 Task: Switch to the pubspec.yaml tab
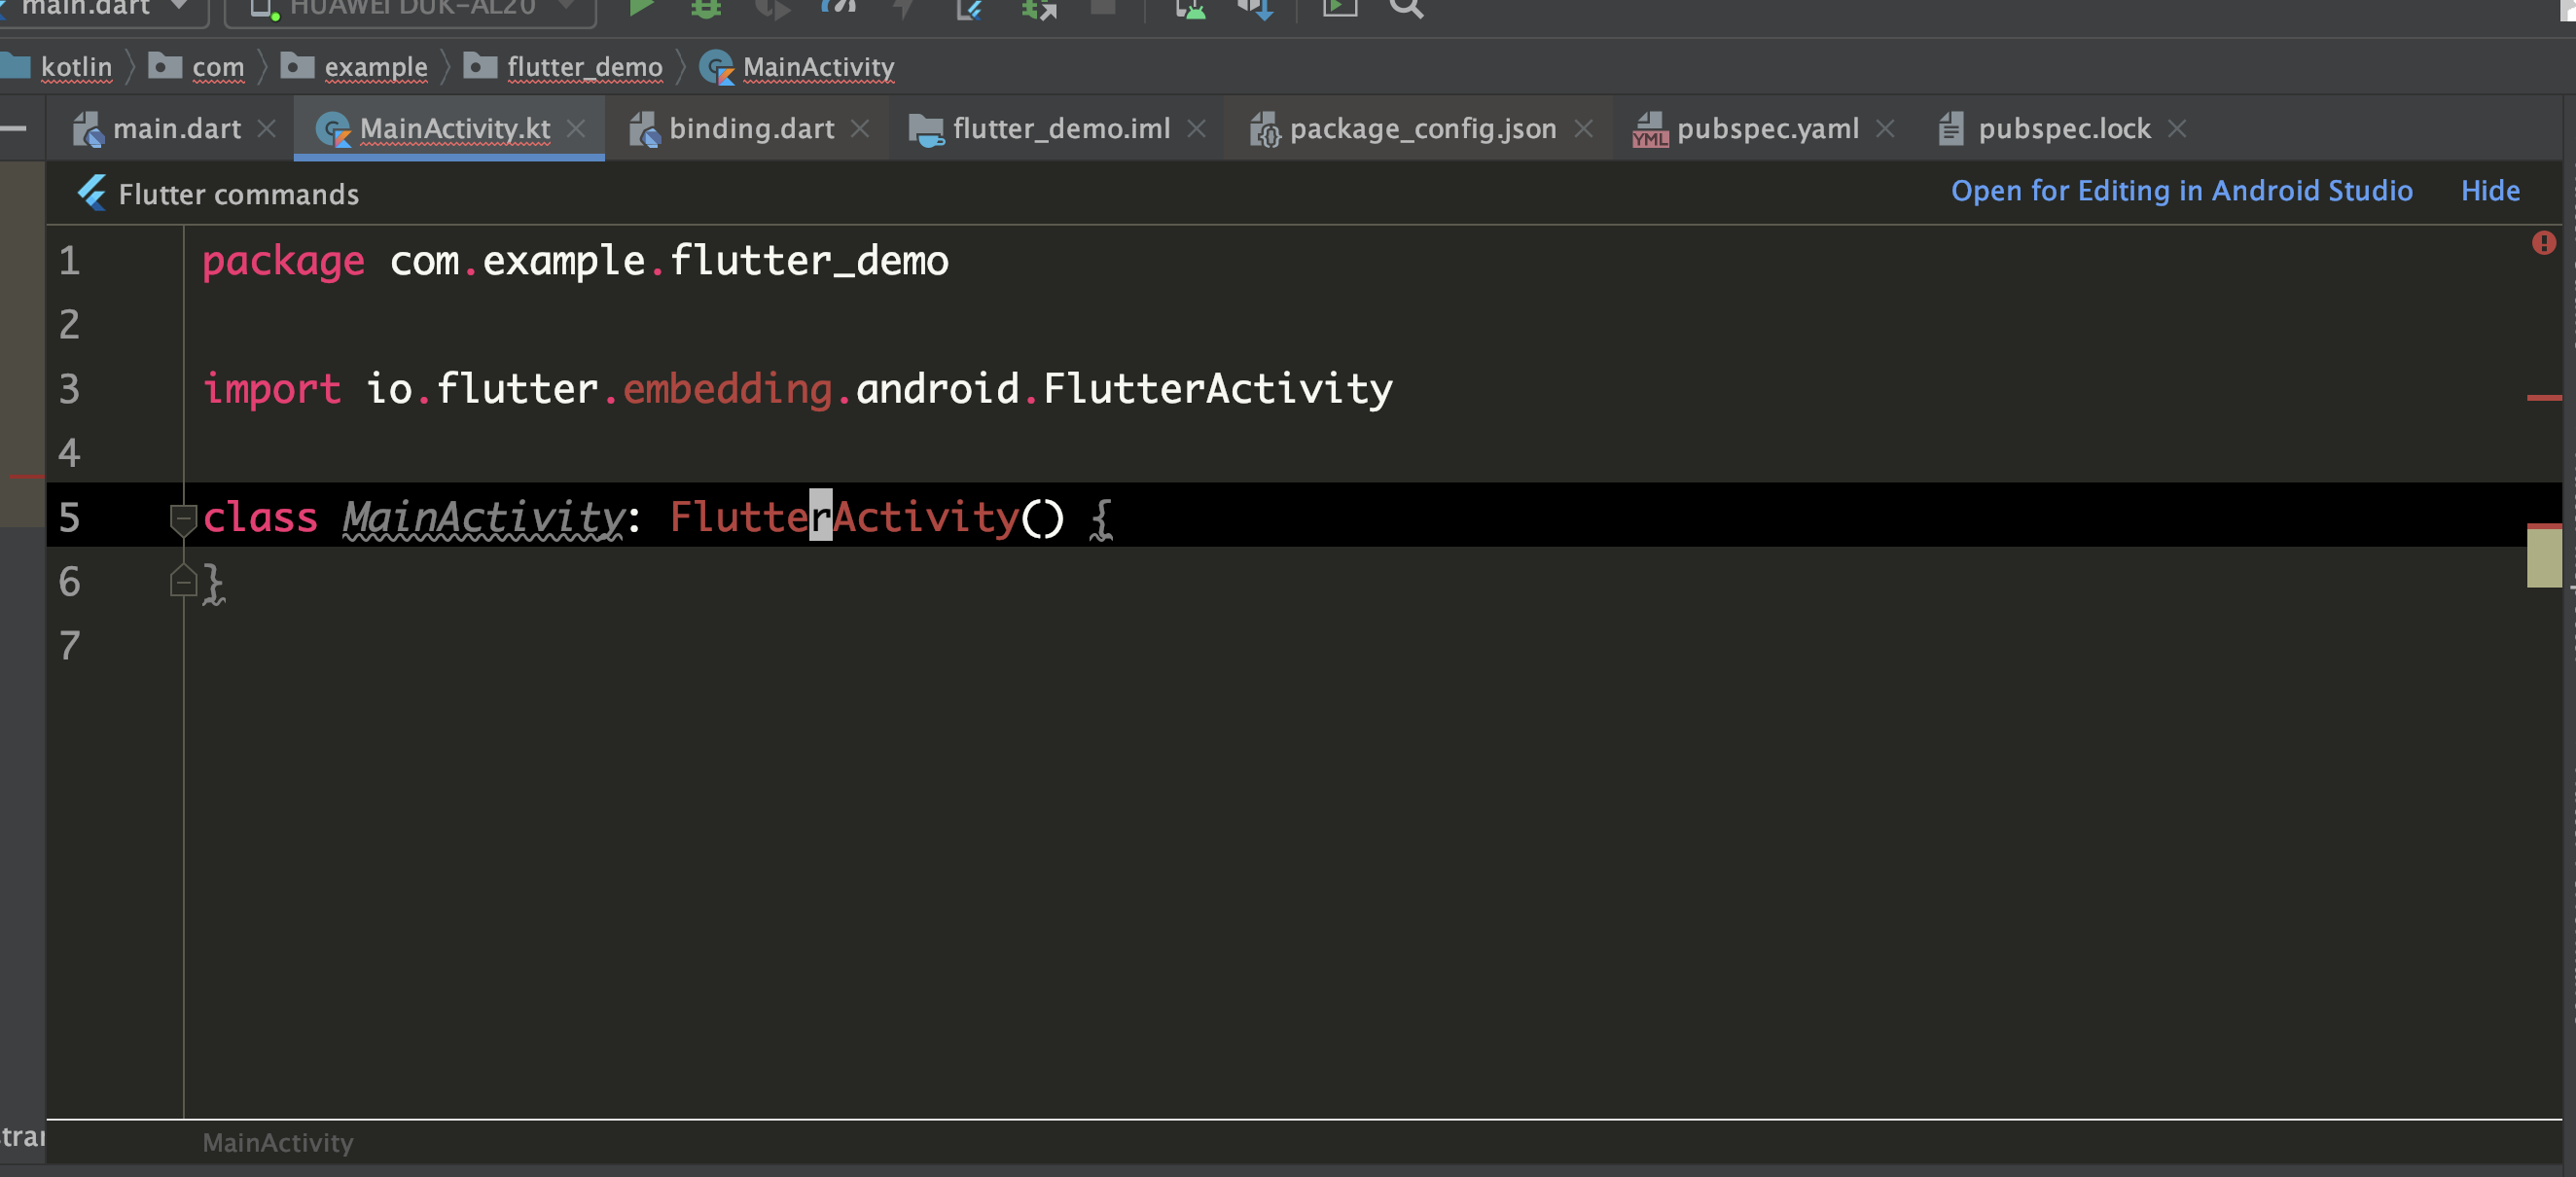[x=1766, y=128]
